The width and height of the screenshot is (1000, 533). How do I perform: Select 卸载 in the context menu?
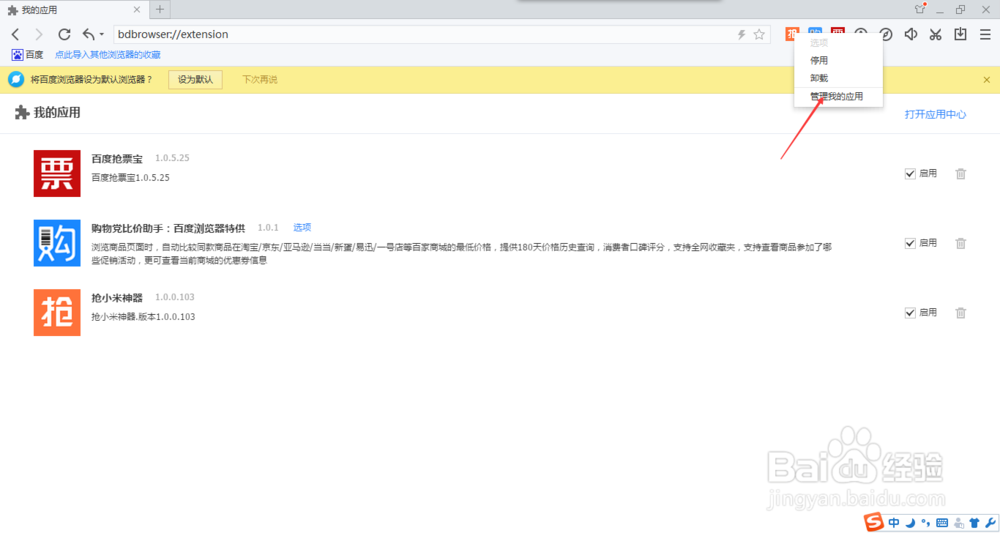tap(838, 78)
